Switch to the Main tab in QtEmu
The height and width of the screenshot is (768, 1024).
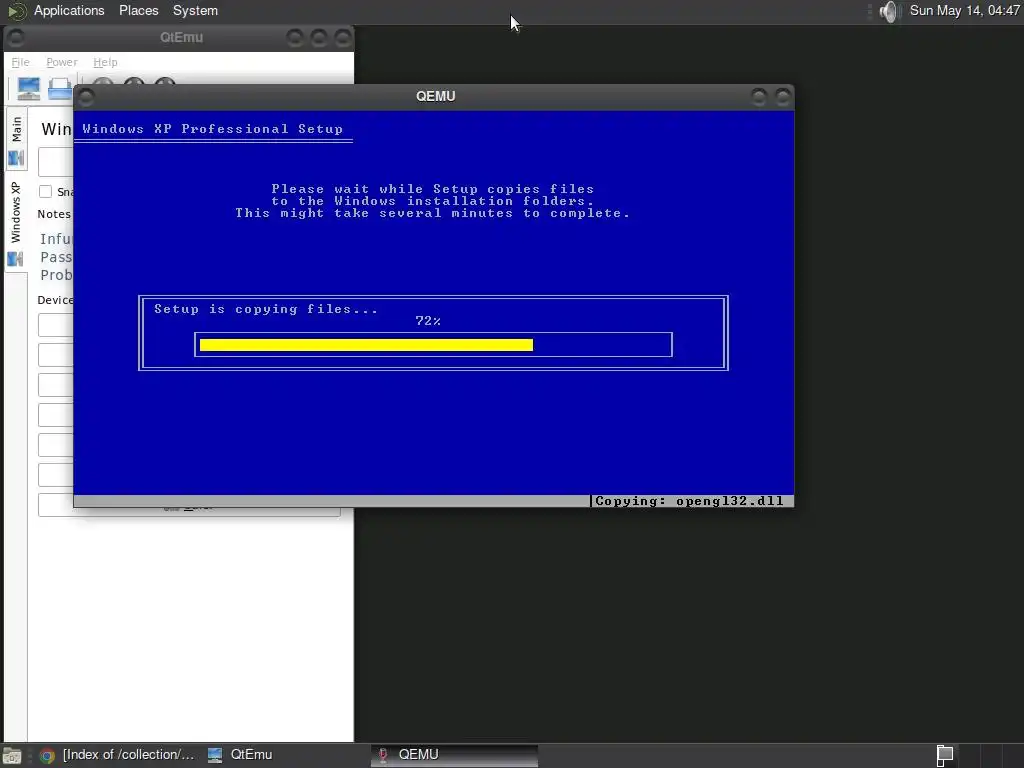tap(16, 141)
